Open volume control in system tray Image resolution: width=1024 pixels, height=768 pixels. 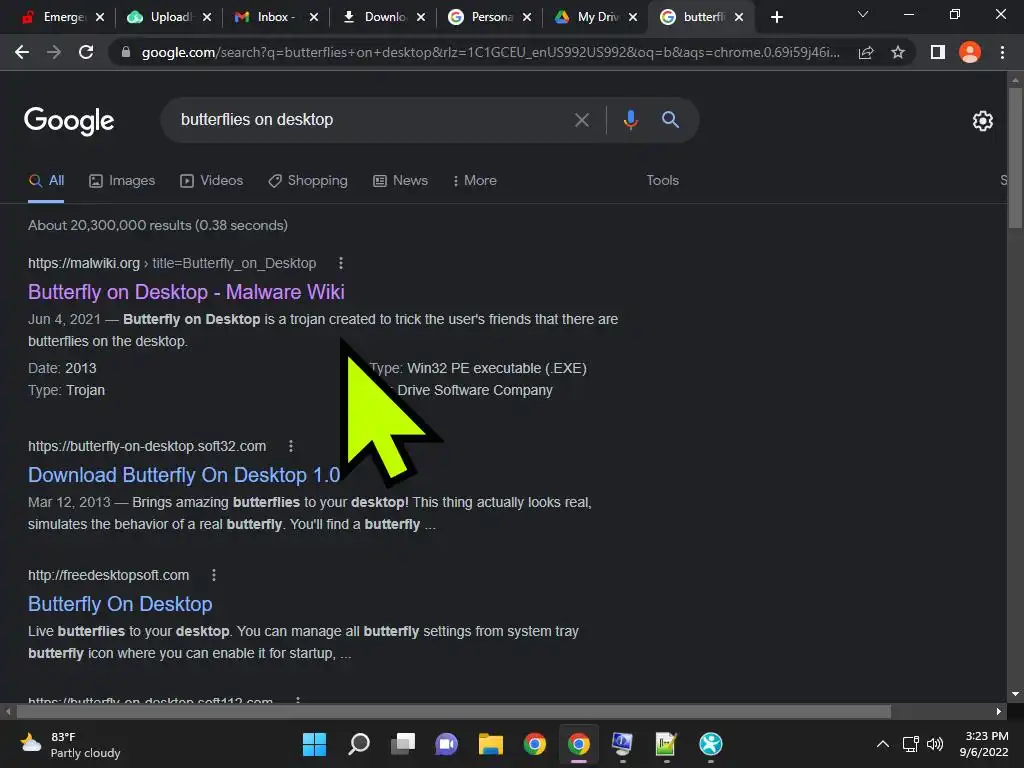935,744
